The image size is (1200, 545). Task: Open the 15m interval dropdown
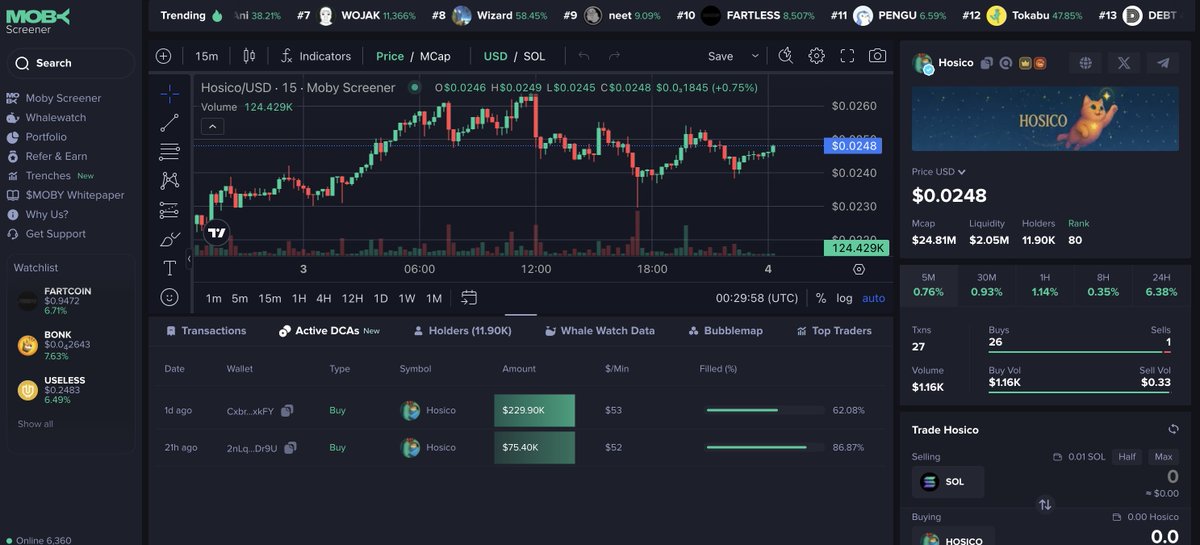[x=207, y=56]
